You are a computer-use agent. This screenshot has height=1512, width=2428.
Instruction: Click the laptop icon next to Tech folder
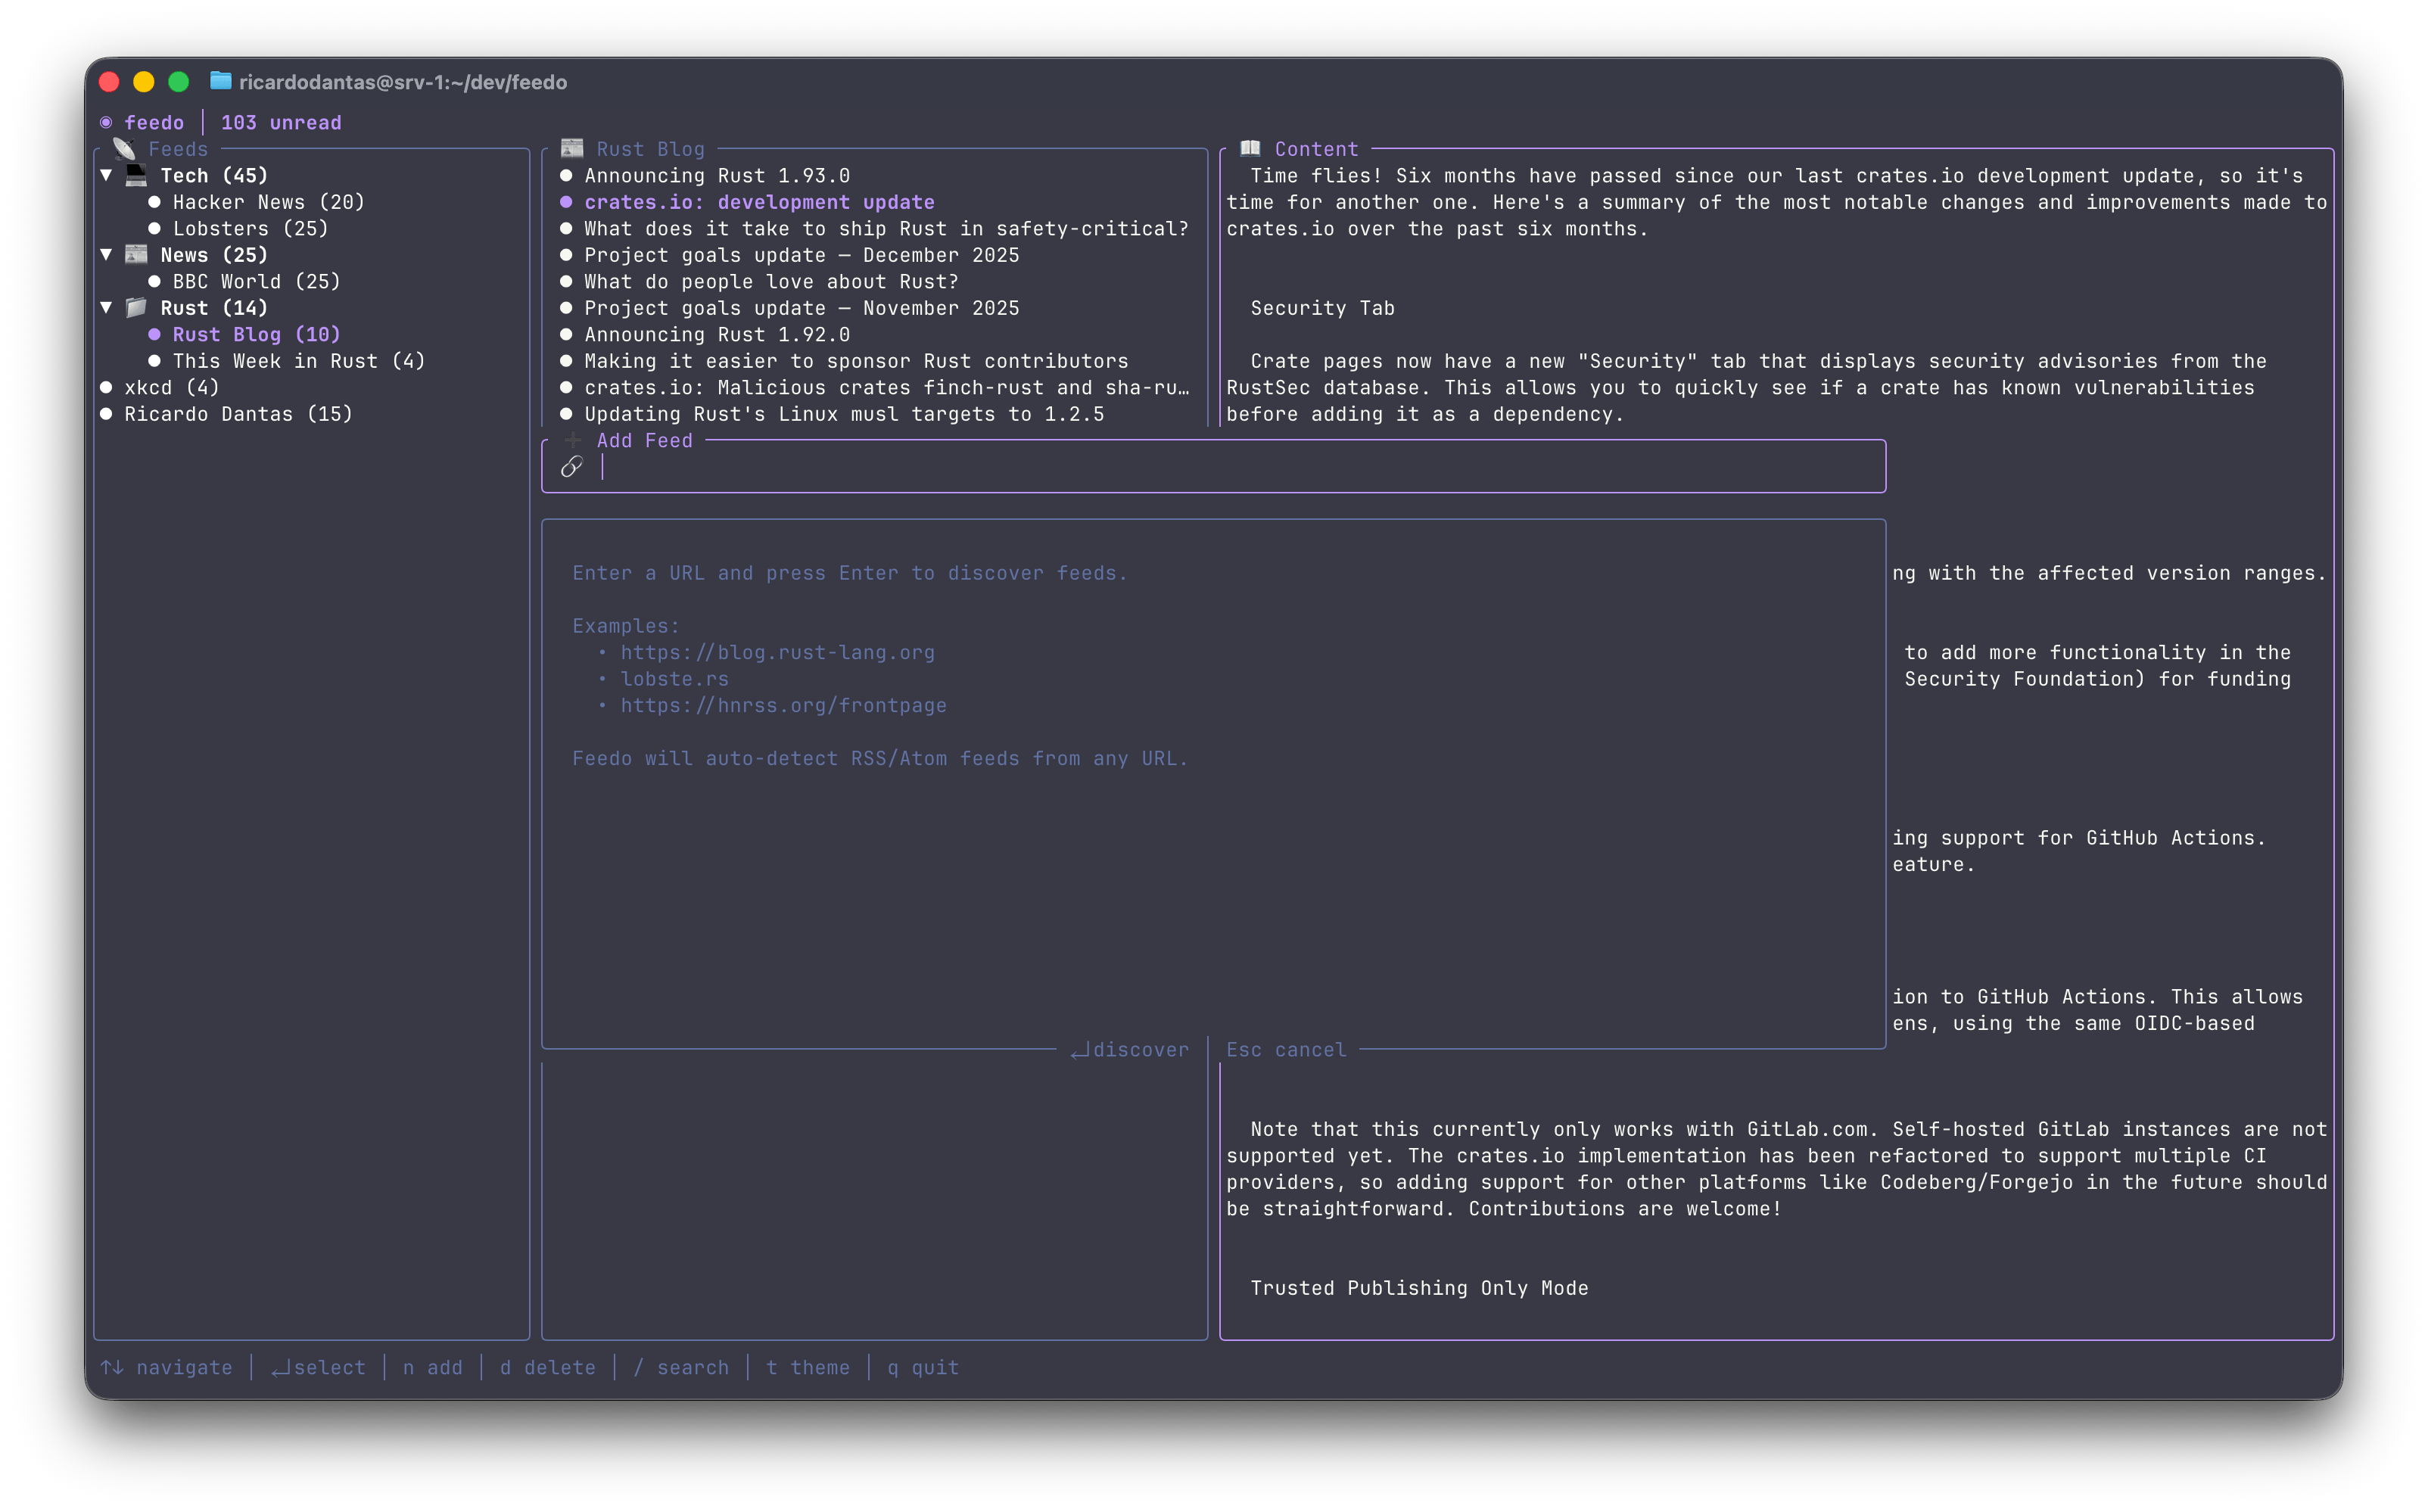pyautogui.click(x=136, y=176)
